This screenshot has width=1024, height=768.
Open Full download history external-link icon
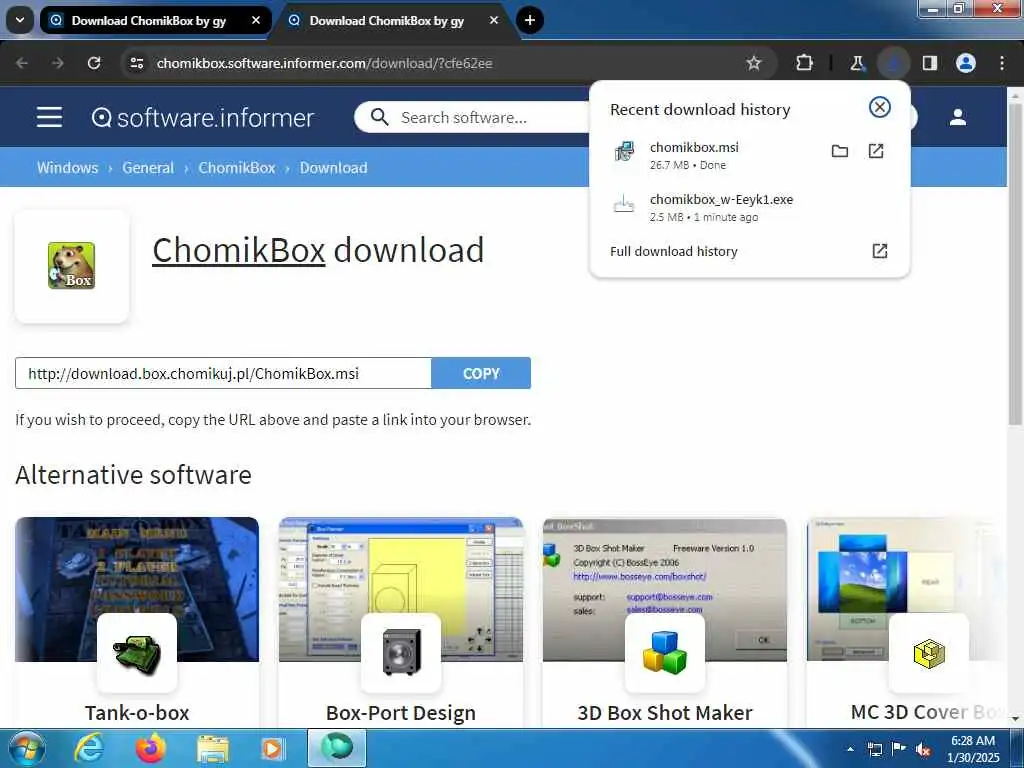(880, 251)
